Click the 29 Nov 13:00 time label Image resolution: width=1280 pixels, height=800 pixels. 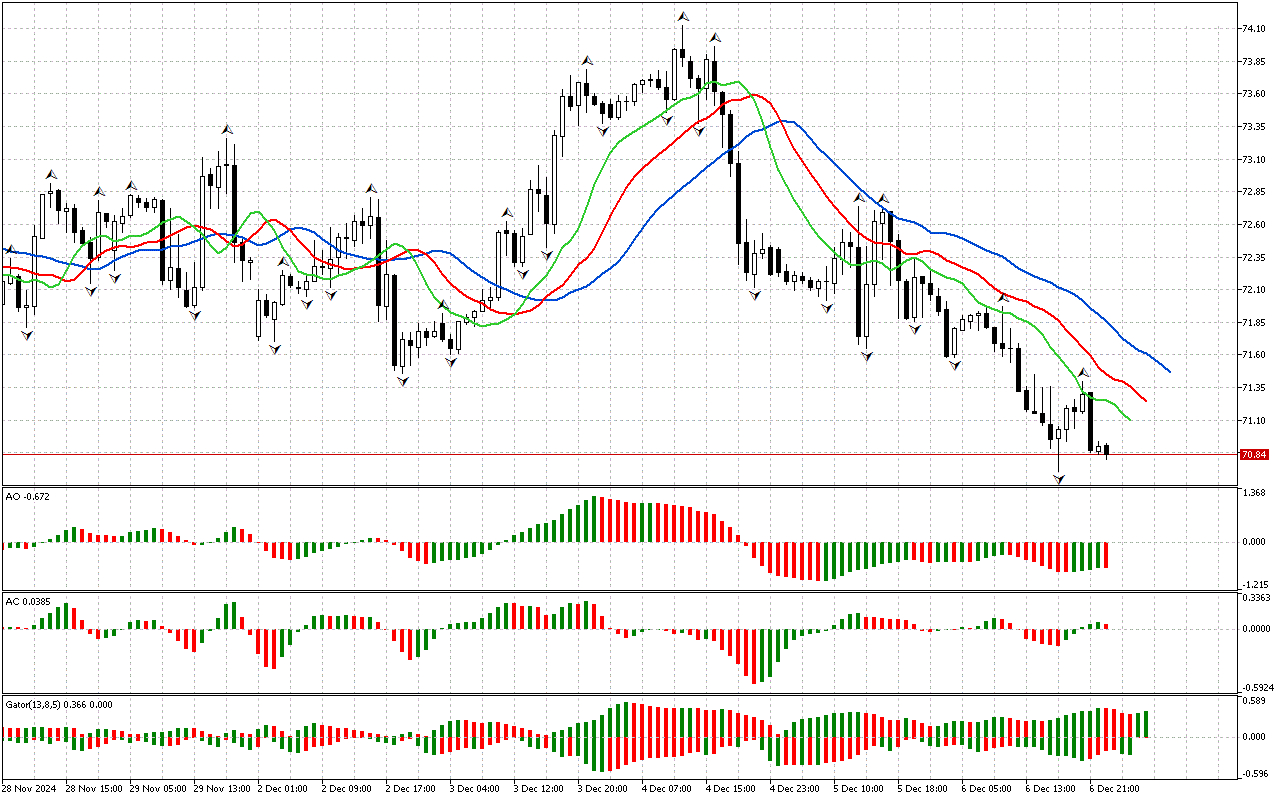click(223, 788)
